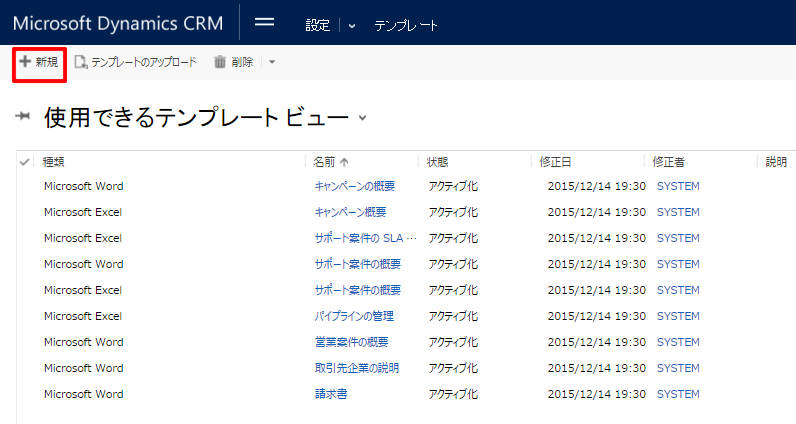
Task: Open the 営業案件の概要 template link
Action: [351, 342]
